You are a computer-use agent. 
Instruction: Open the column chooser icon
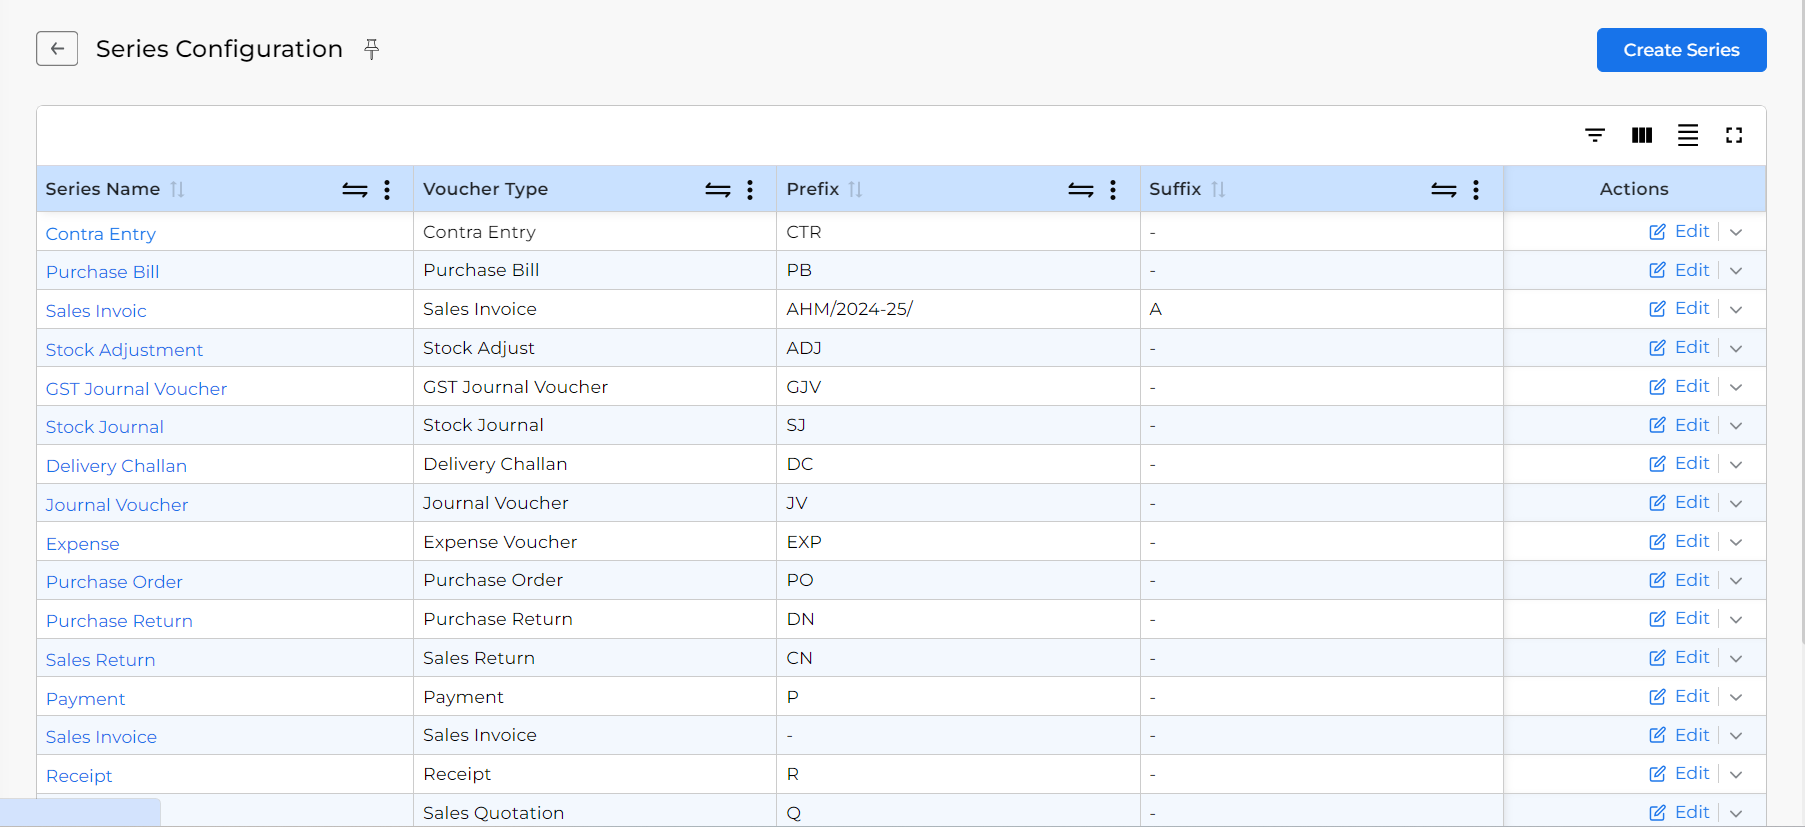tap(1642, 135)
